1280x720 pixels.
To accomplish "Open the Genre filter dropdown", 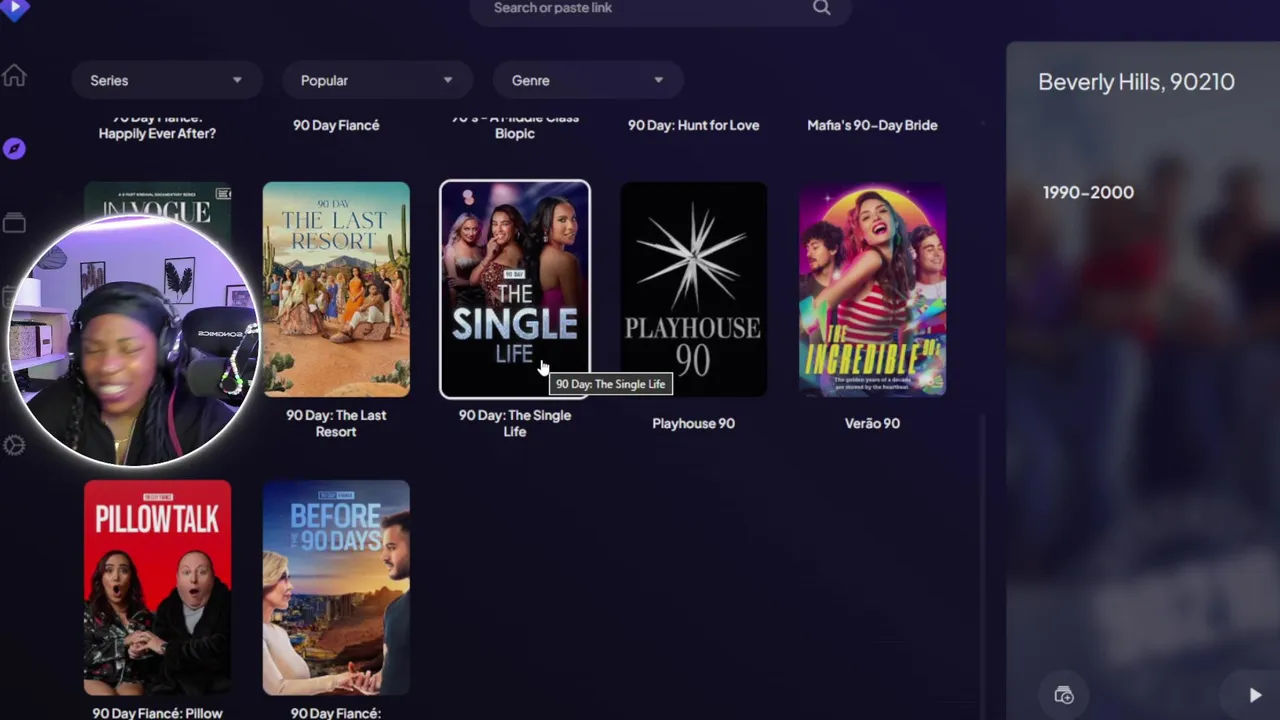I will (x=587, y=80).
